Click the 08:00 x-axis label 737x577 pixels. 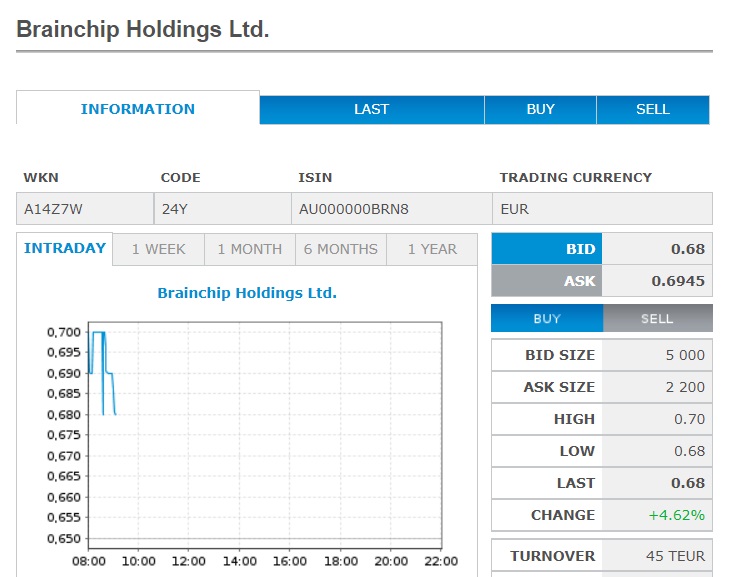coord(89,561)
